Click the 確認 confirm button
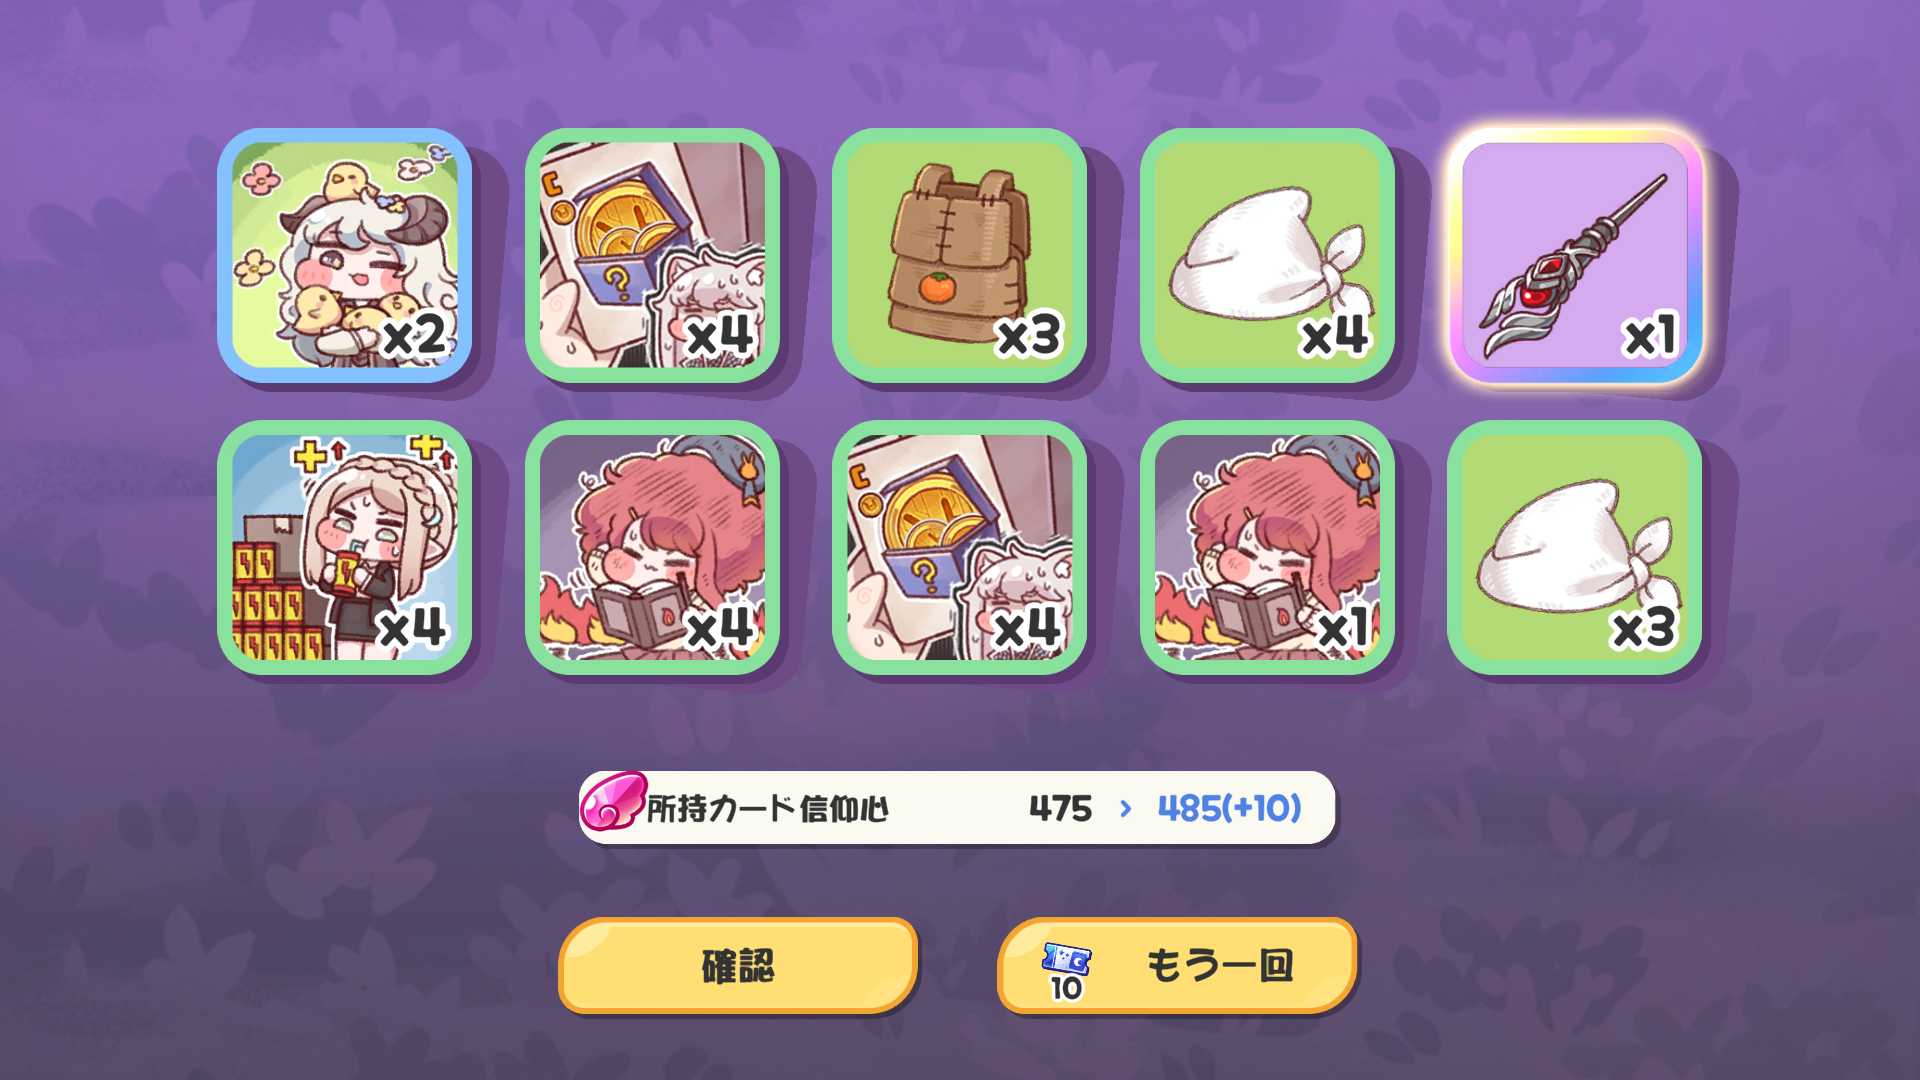1920x1080 pixels. click(x=738, y=966)
